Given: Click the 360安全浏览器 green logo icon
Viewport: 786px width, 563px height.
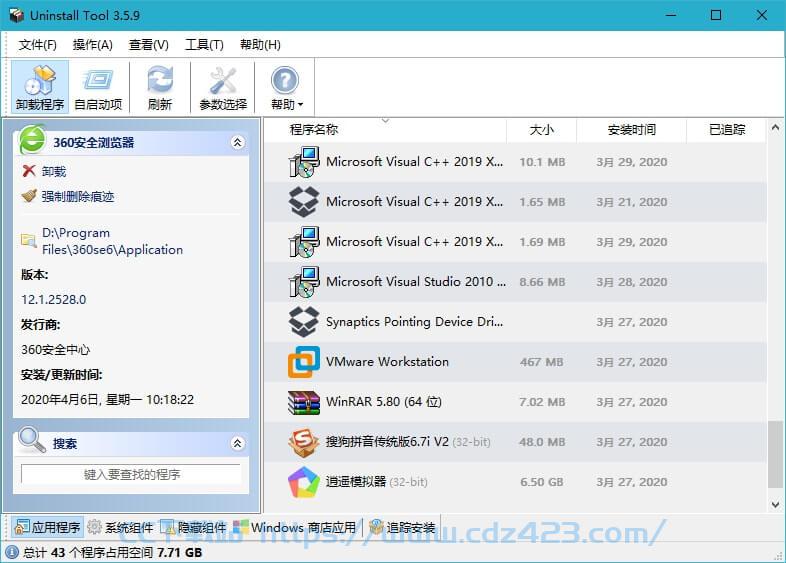Looking at the screenshot, I should click(x=32, y=139).
